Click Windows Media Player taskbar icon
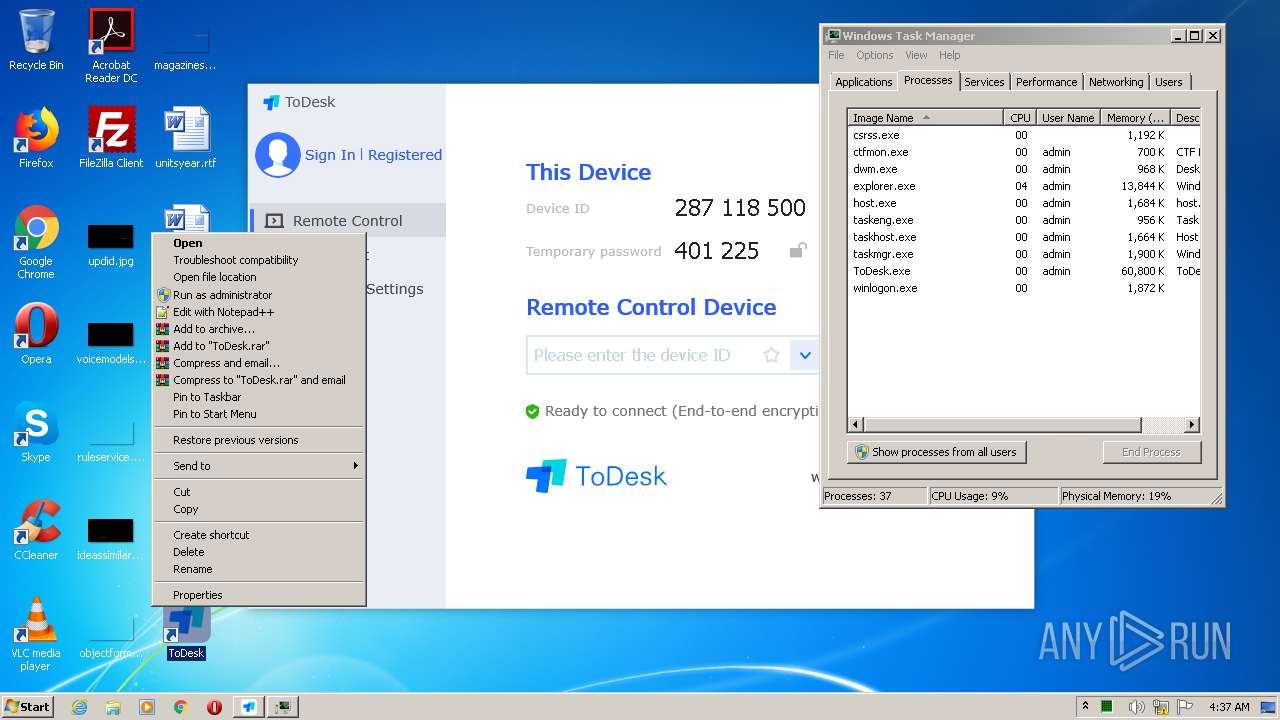Screen dimensions: 1280x720 (x=147, y=707)
